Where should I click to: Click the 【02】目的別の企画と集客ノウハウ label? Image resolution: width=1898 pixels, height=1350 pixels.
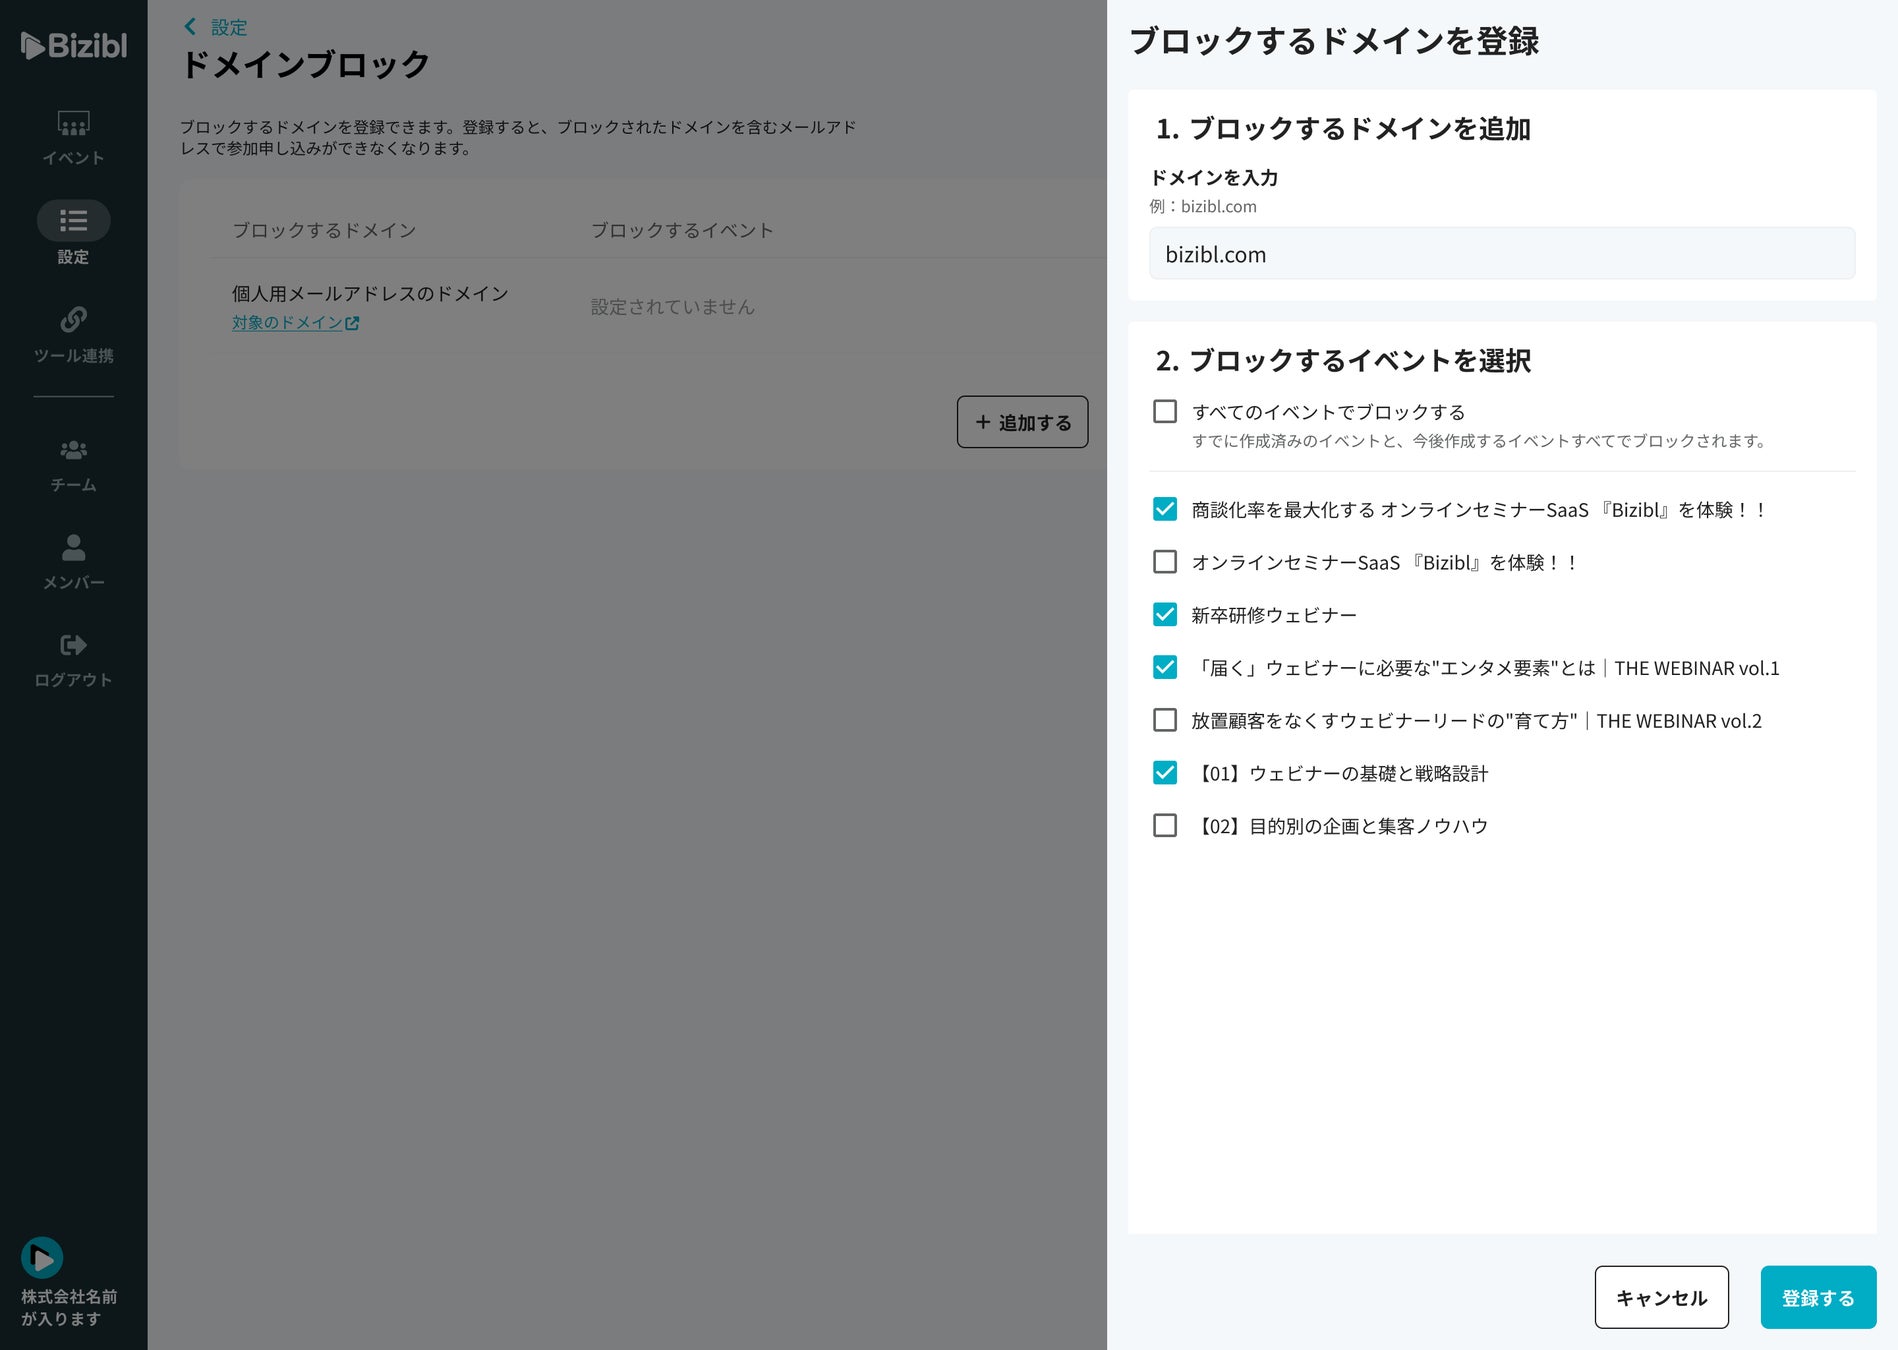coord(1340,826)
